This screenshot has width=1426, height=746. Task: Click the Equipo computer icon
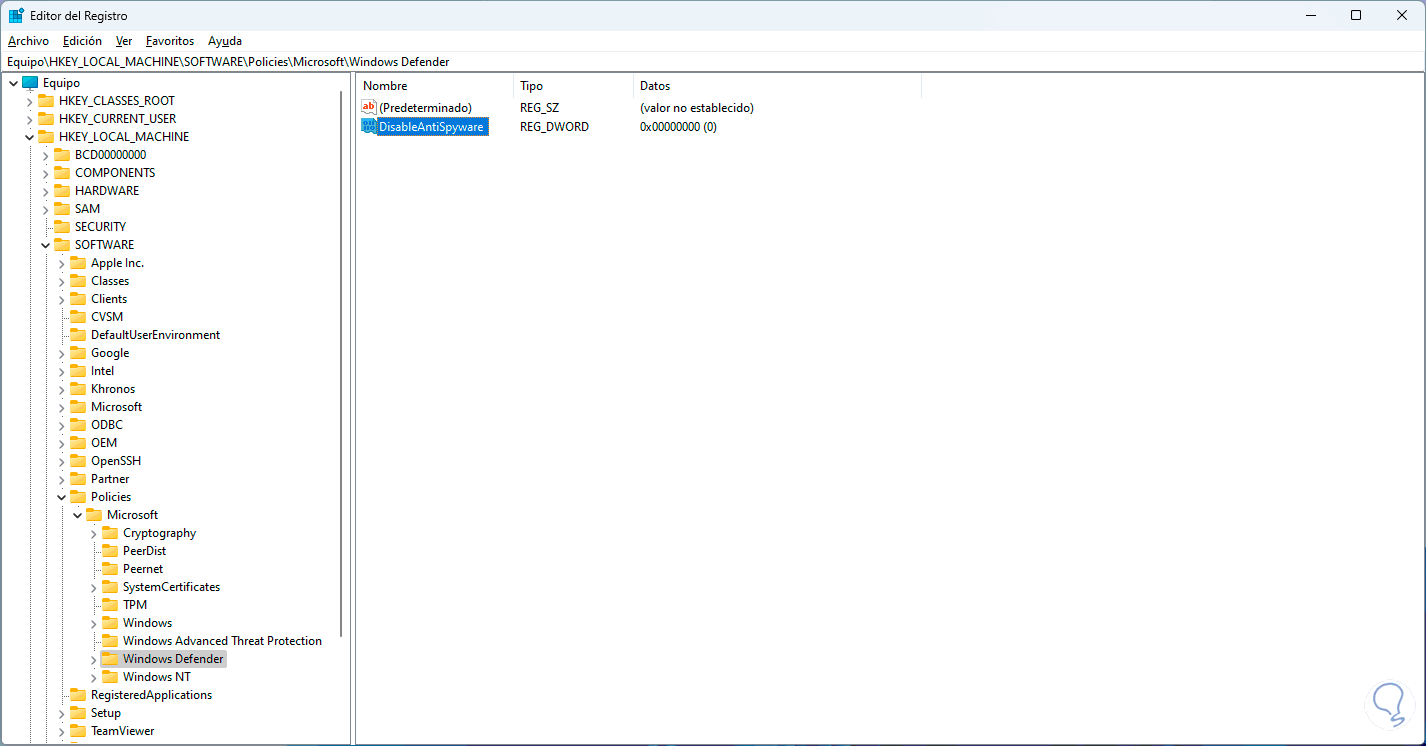click(x=30, y=83)
